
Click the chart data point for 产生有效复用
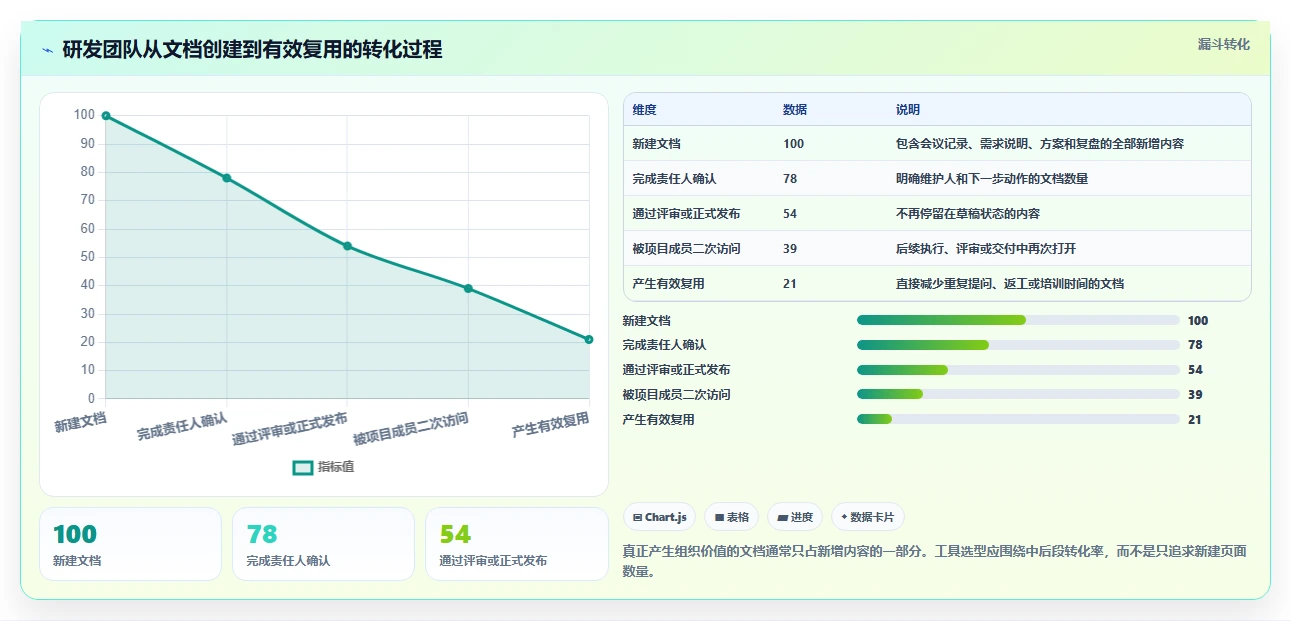point(589,339)
